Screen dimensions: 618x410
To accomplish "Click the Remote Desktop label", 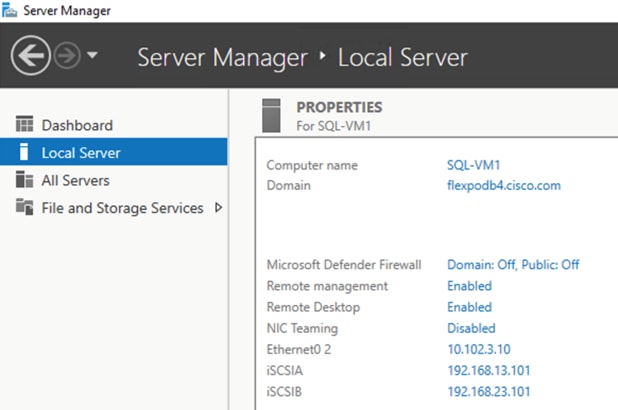I will (313, 307).
